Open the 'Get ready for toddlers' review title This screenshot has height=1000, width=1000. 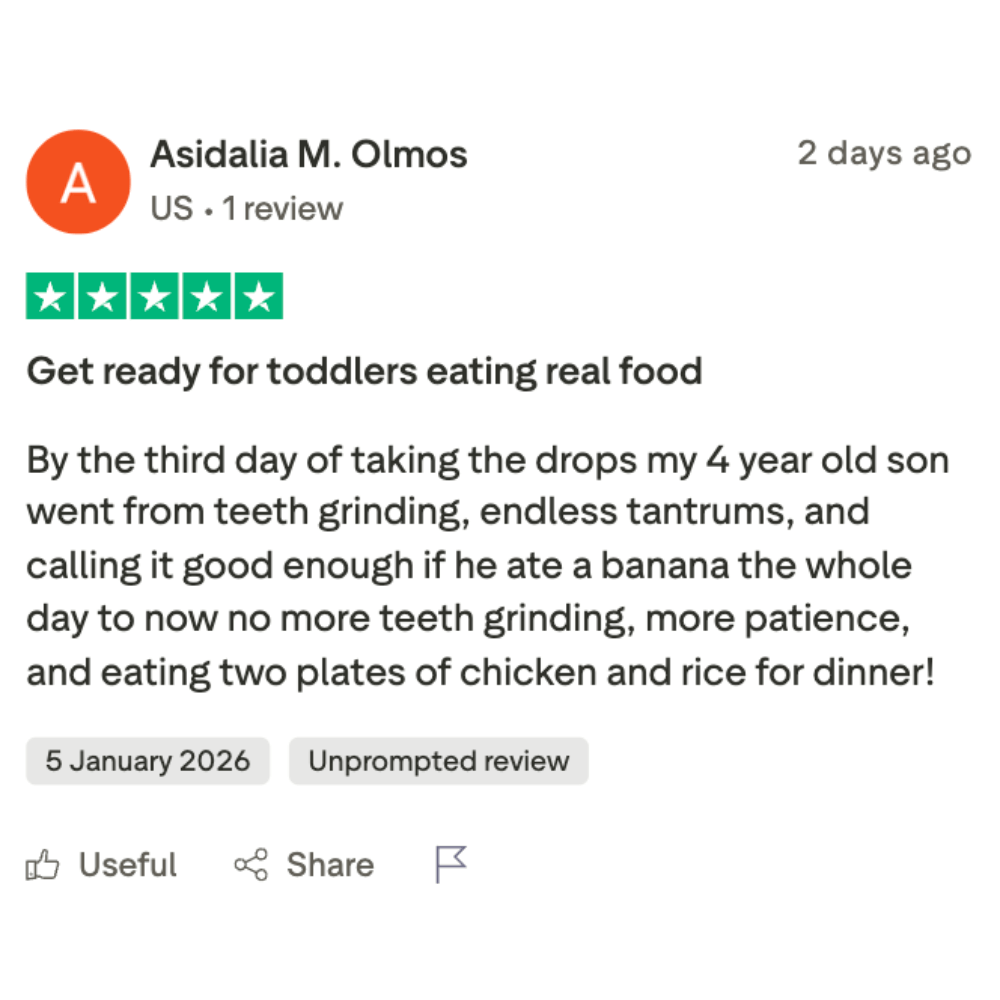(x=364, y=372)
